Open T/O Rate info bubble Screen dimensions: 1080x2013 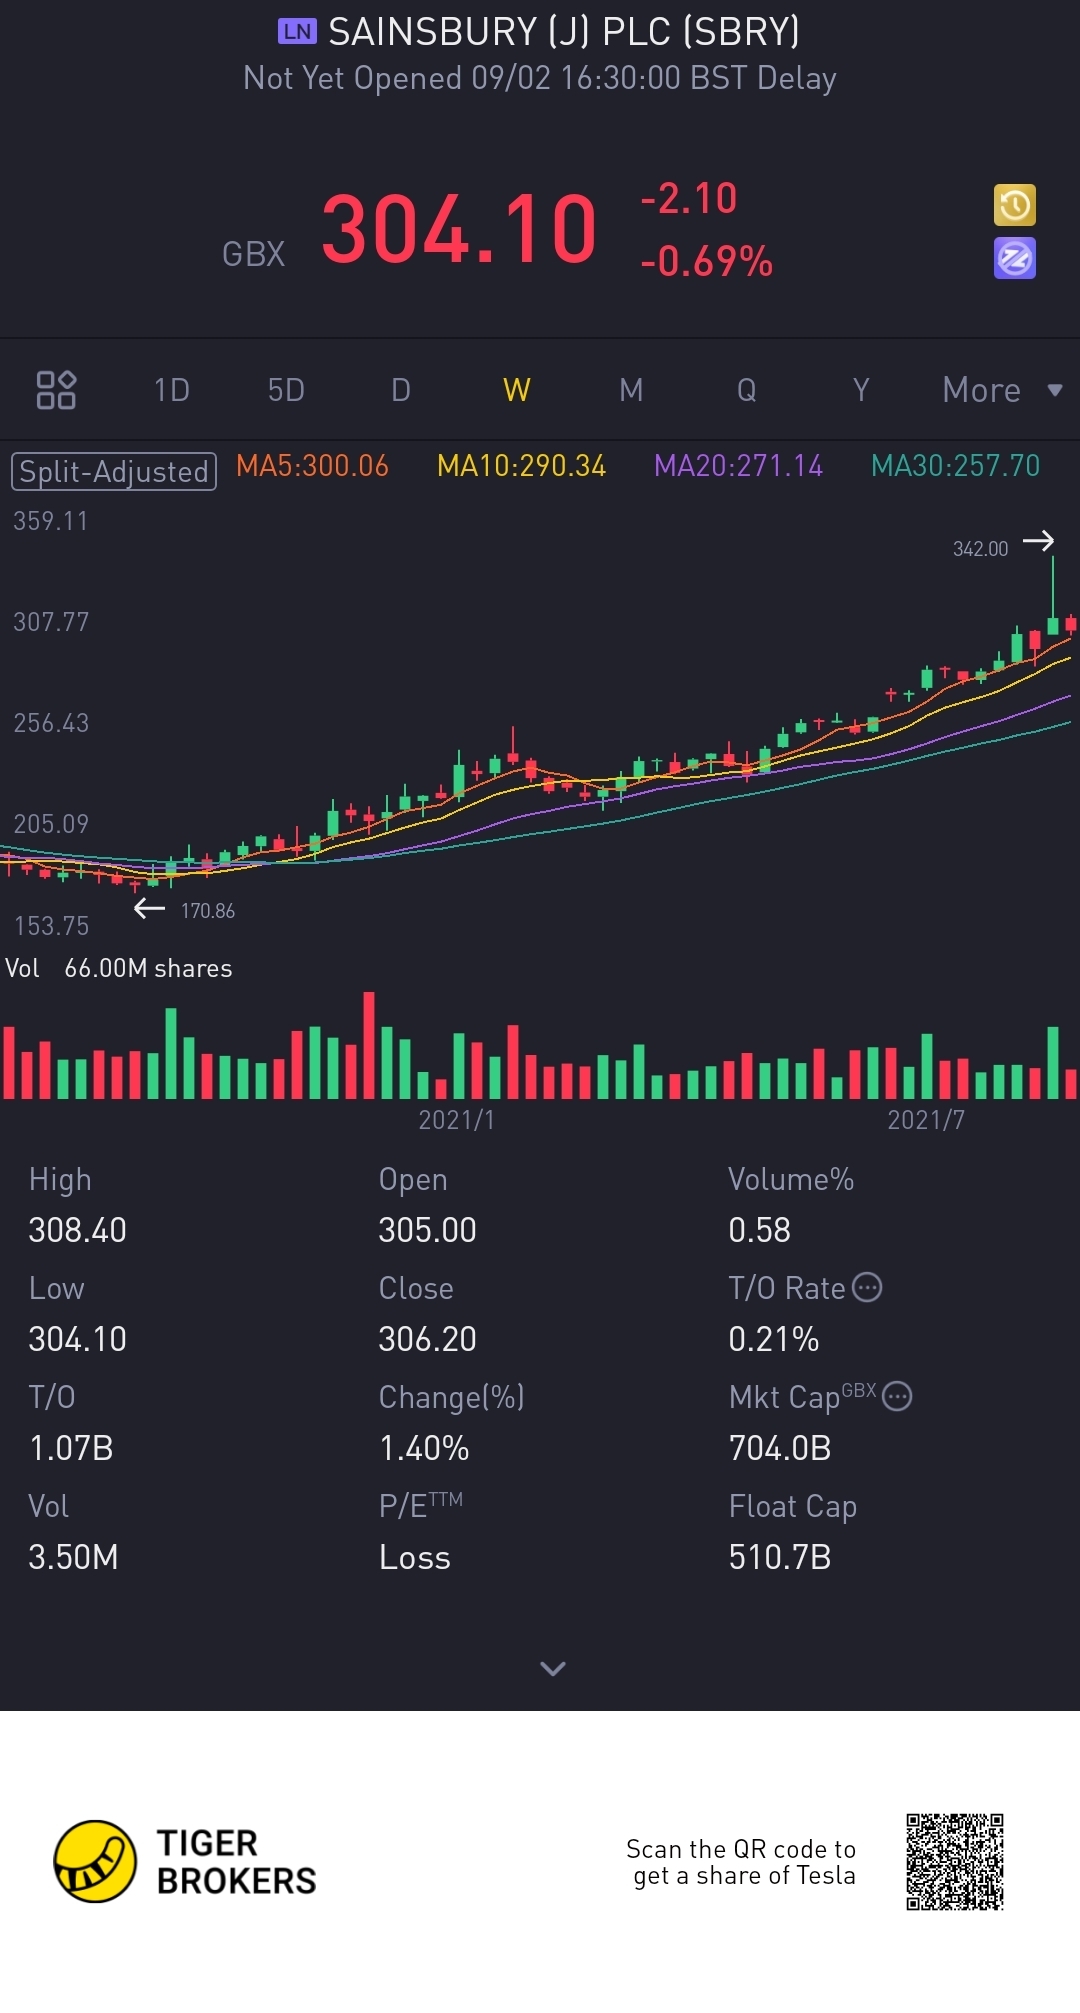click(867, 1287)
